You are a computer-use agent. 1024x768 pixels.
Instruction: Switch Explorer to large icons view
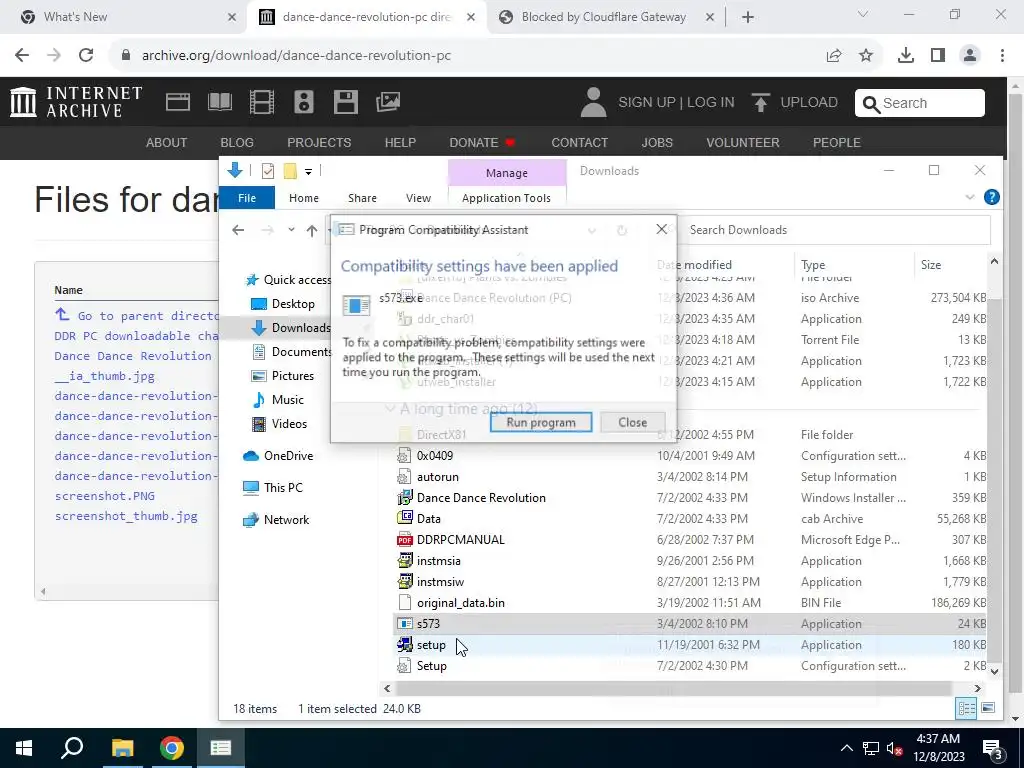(x=988, y=709)
